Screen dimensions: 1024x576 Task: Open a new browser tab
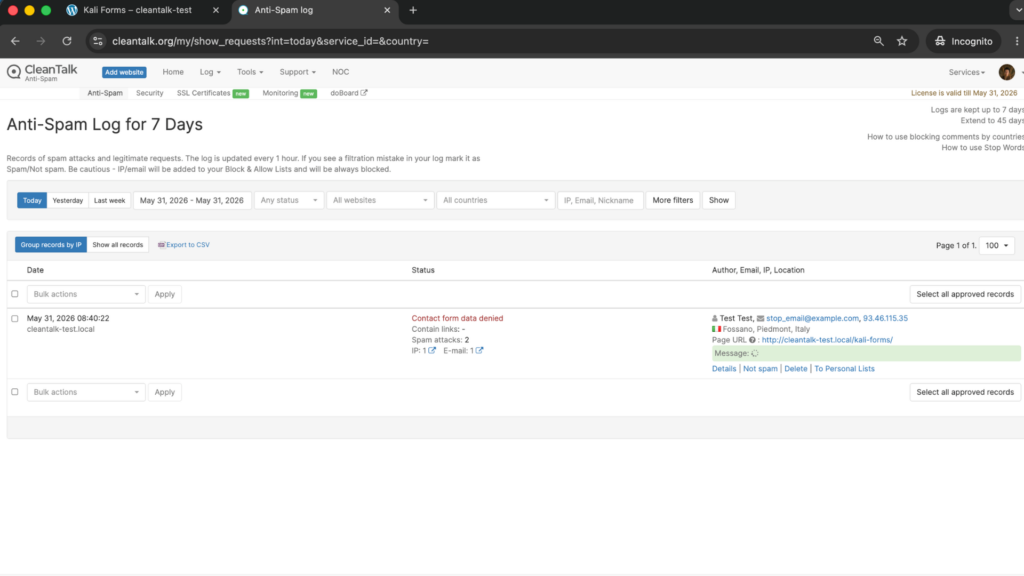413,10
